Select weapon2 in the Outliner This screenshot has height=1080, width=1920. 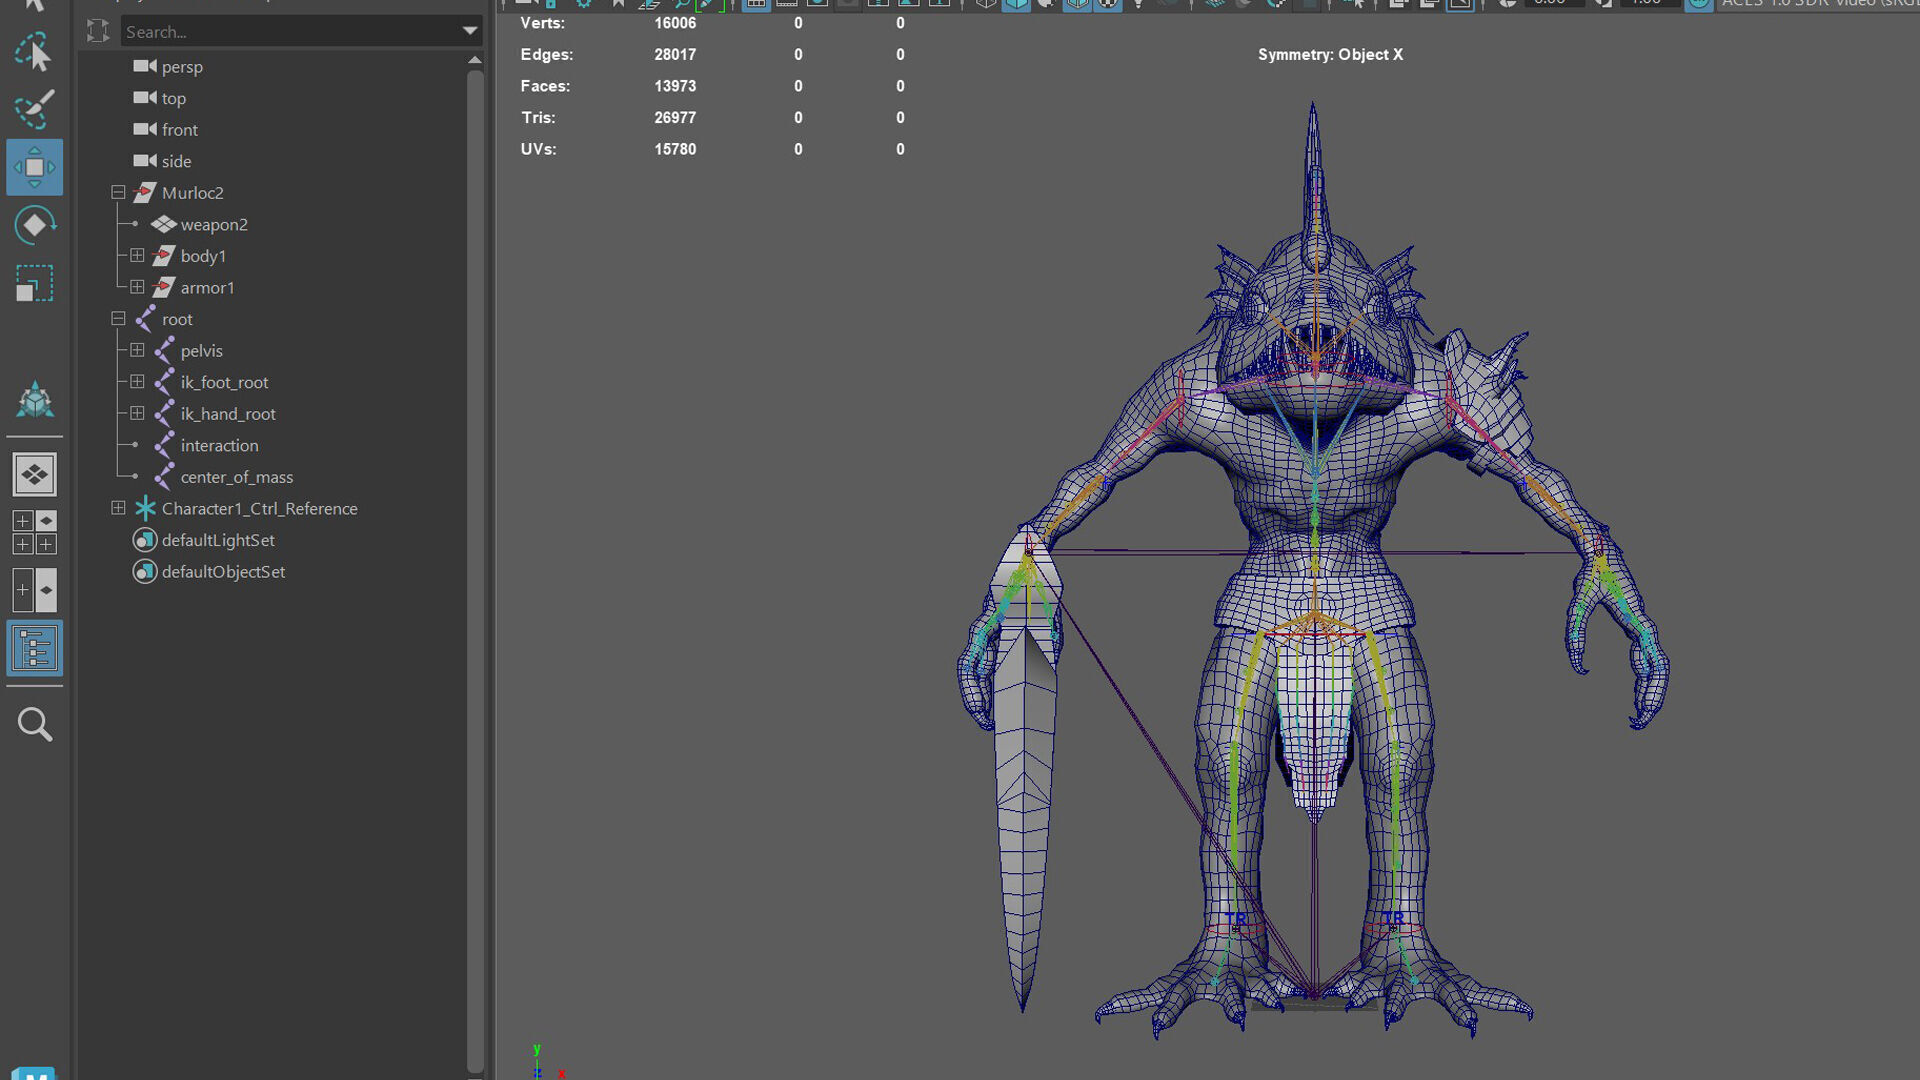click(x=214, y=225)
